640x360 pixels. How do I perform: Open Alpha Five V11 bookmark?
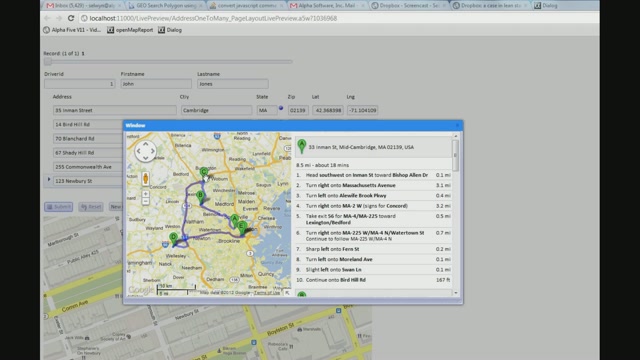point(72,30)
